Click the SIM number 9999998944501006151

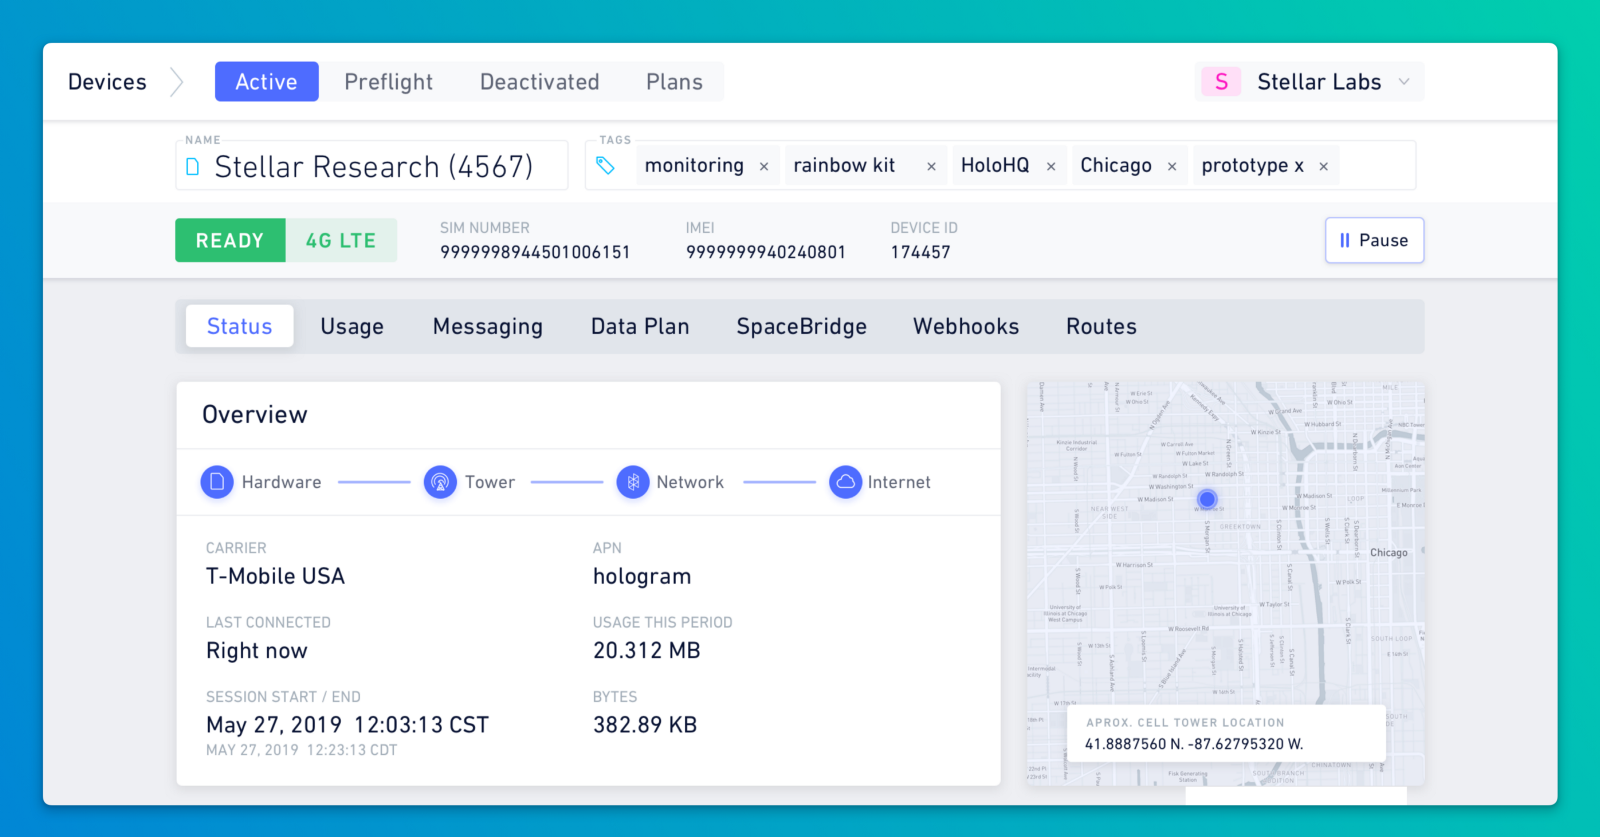535,252
